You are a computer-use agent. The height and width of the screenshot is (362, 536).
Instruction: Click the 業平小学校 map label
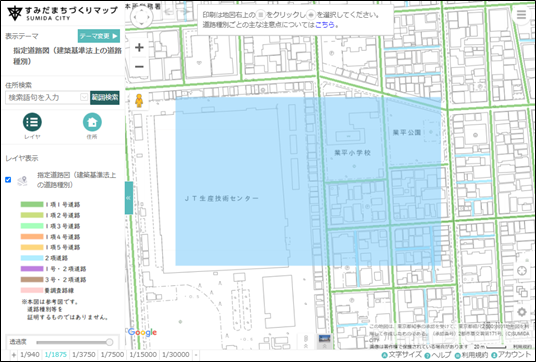(352, 153)
